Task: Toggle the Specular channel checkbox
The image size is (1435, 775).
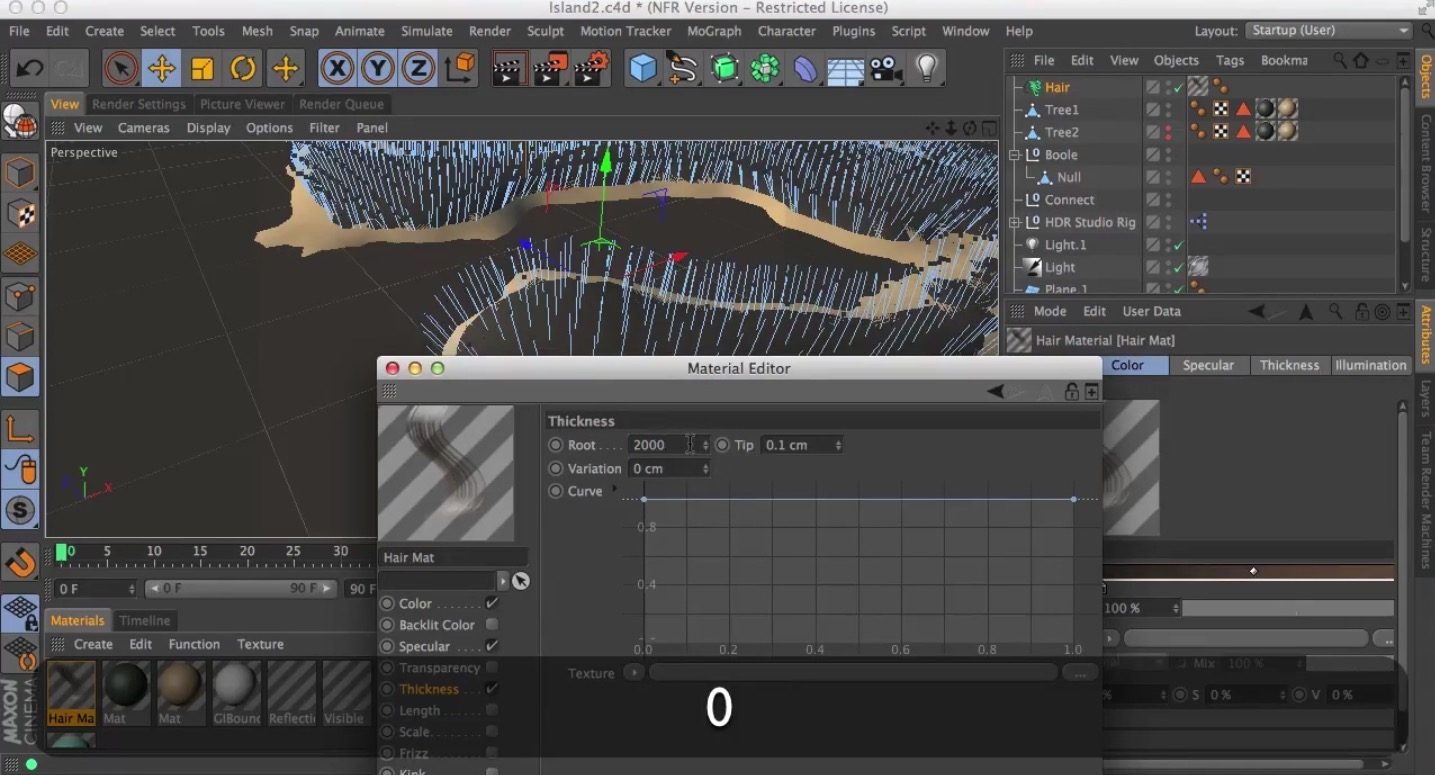Action: coord(491,646)
